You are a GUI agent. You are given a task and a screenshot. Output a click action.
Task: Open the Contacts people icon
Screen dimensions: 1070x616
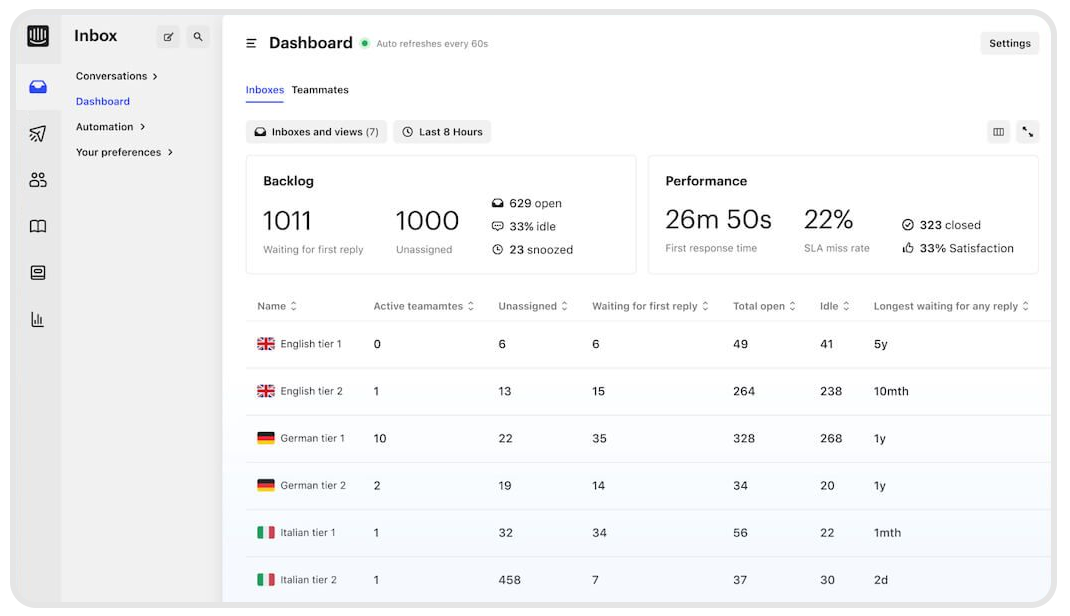click(x=38, y=179)
